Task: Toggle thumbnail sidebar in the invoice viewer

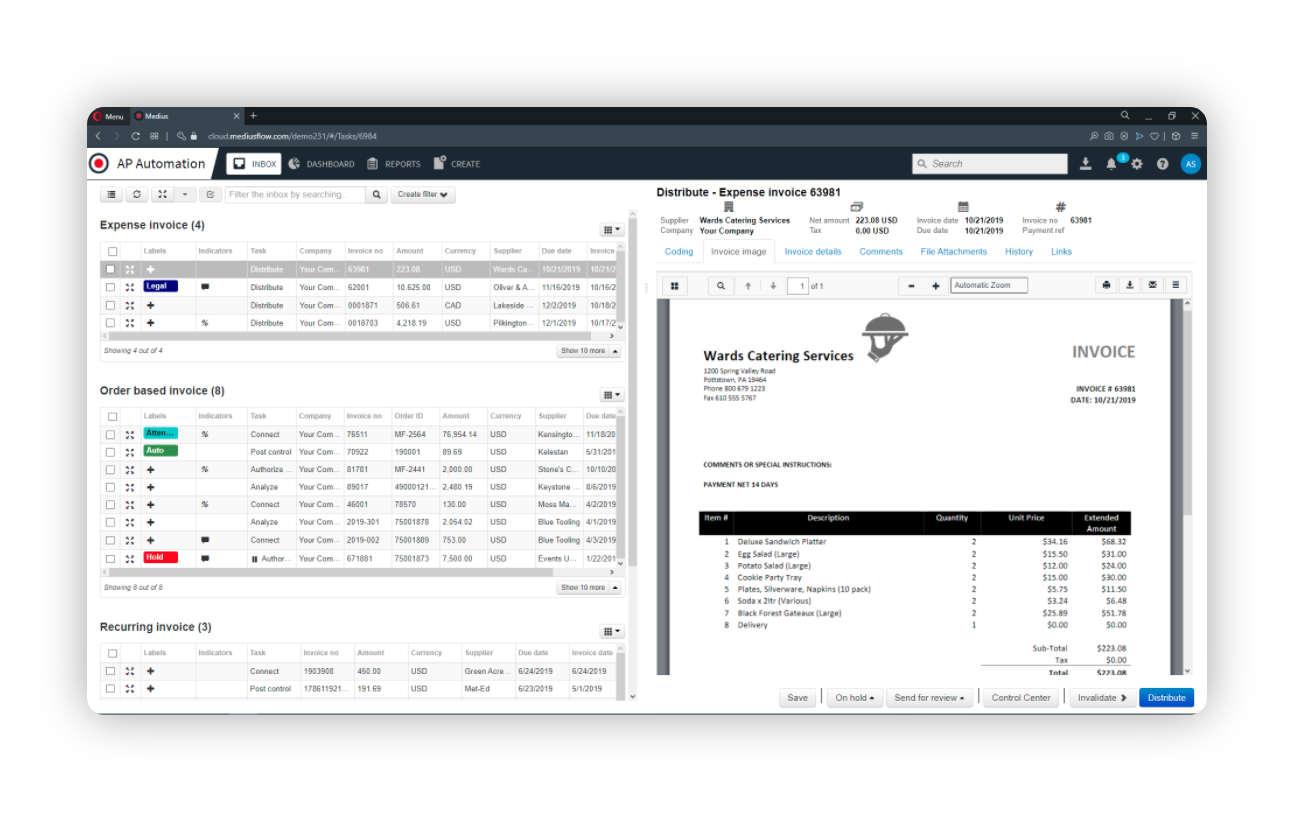Action: 675,286
